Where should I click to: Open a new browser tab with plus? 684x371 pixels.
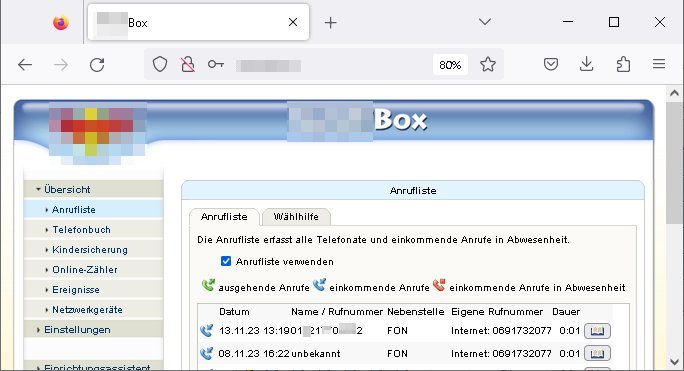coord(331,23)
